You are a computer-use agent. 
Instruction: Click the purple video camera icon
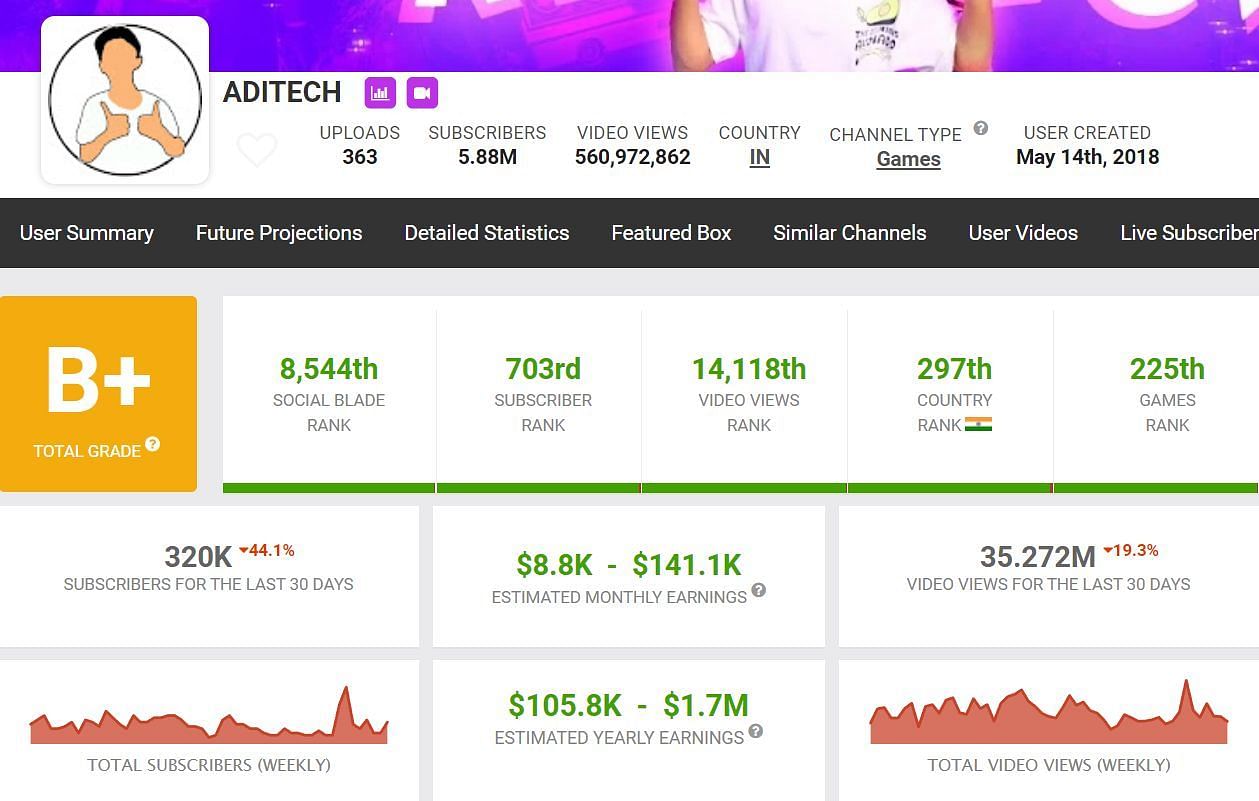pyautogui.click(x=422, y=93)
